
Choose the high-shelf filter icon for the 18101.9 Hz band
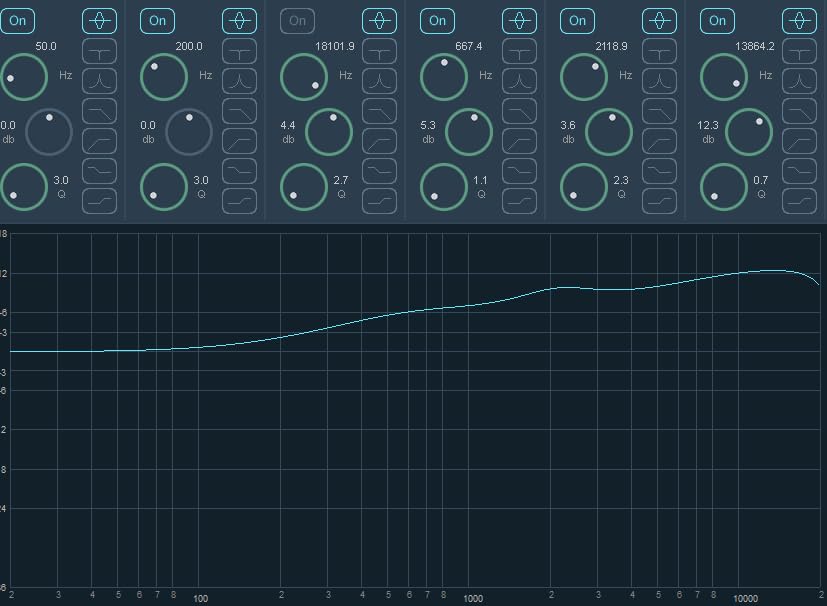point(380,201)
